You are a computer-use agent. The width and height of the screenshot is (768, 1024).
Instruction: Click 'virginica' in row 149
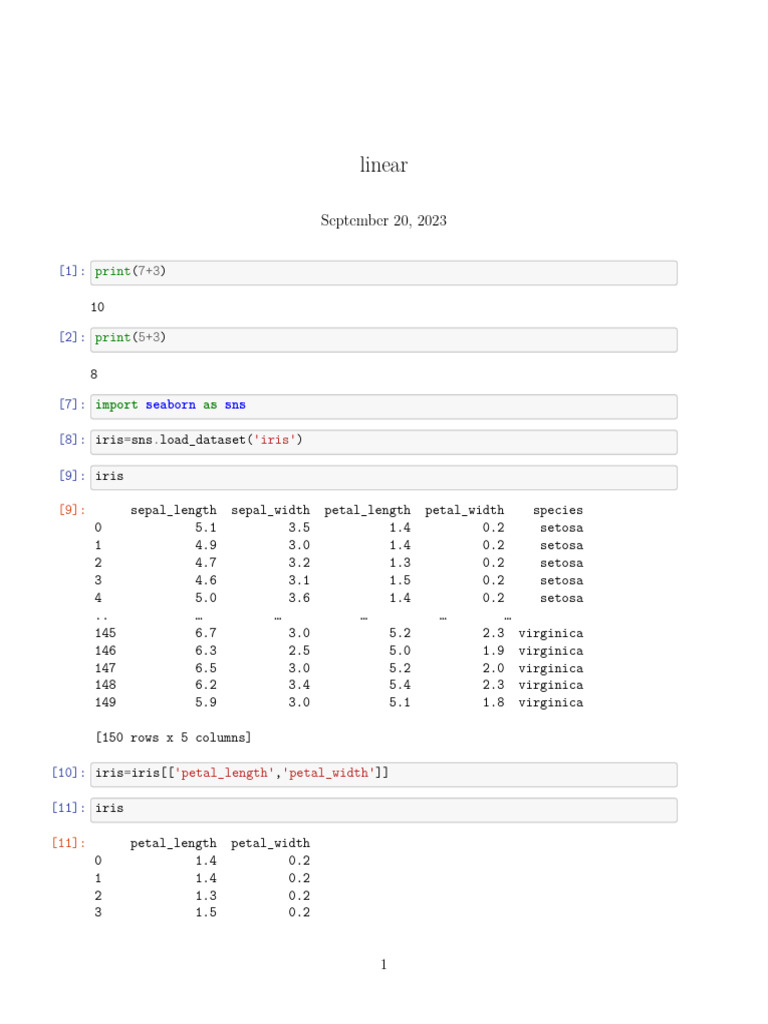551,703
